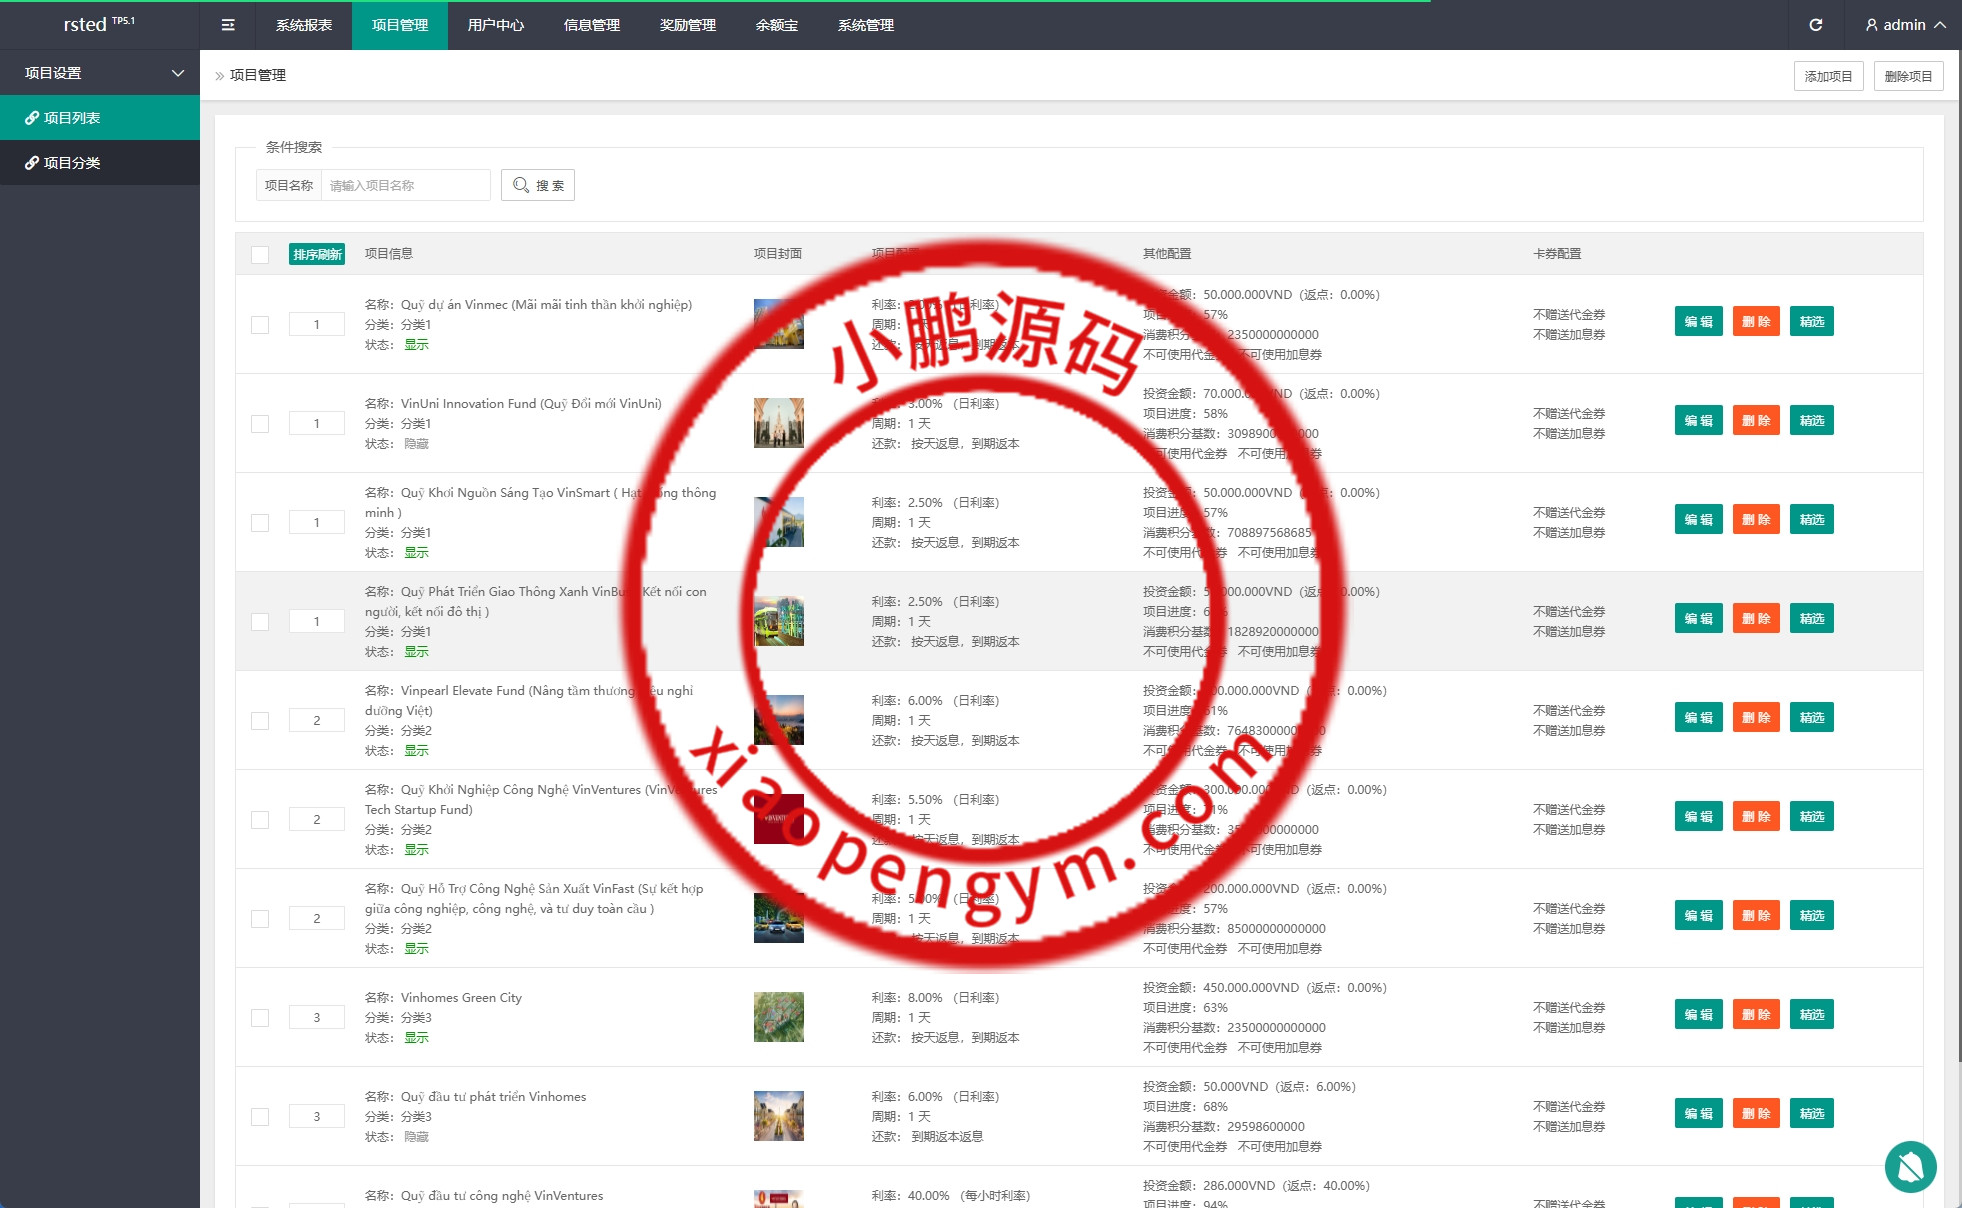1962x1208 pixels.
Task: Open the 余额宝 top menu
Action: 777,25
